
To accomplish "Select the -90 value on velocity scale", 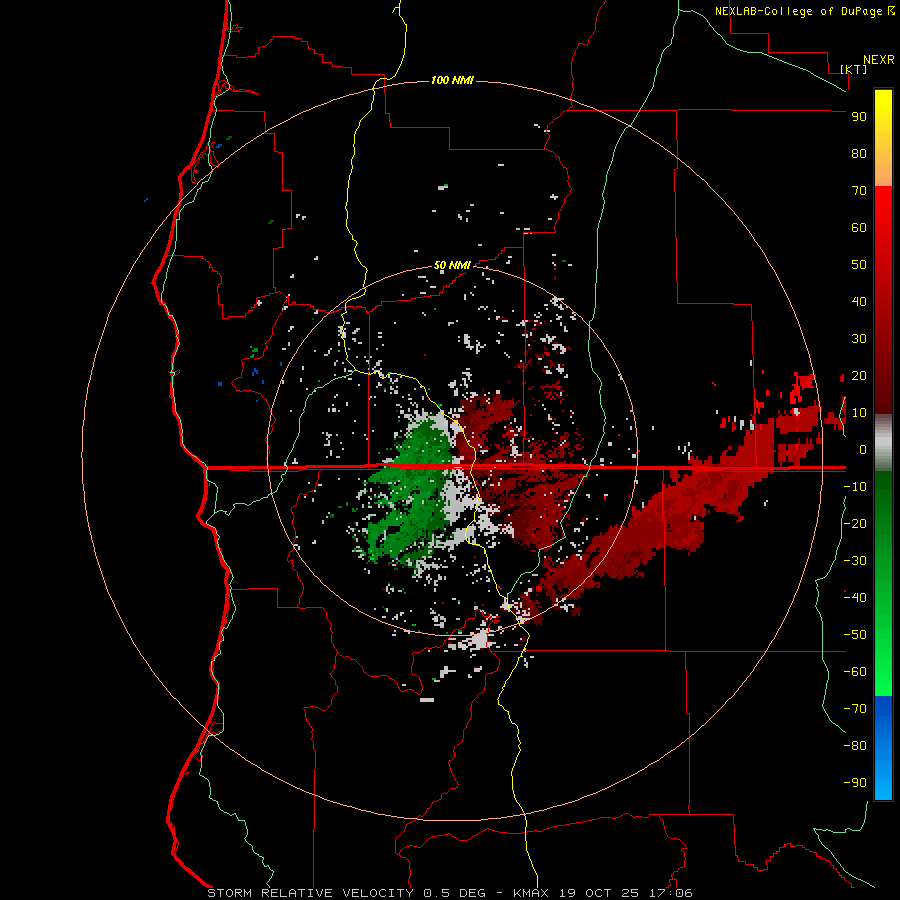I will click(x=855, y=782).
